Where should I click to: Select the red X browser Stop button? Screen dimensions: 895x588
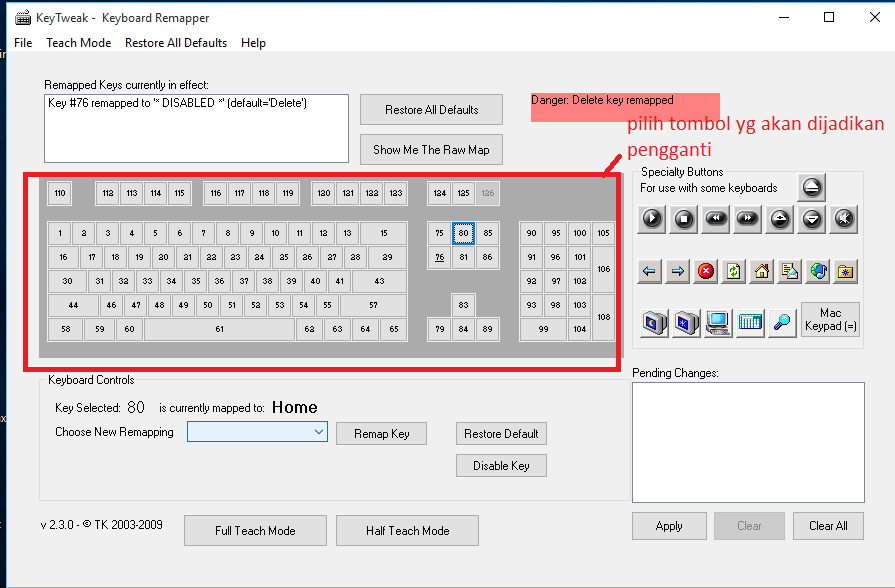pyautogui.click(x=705, y=272)
